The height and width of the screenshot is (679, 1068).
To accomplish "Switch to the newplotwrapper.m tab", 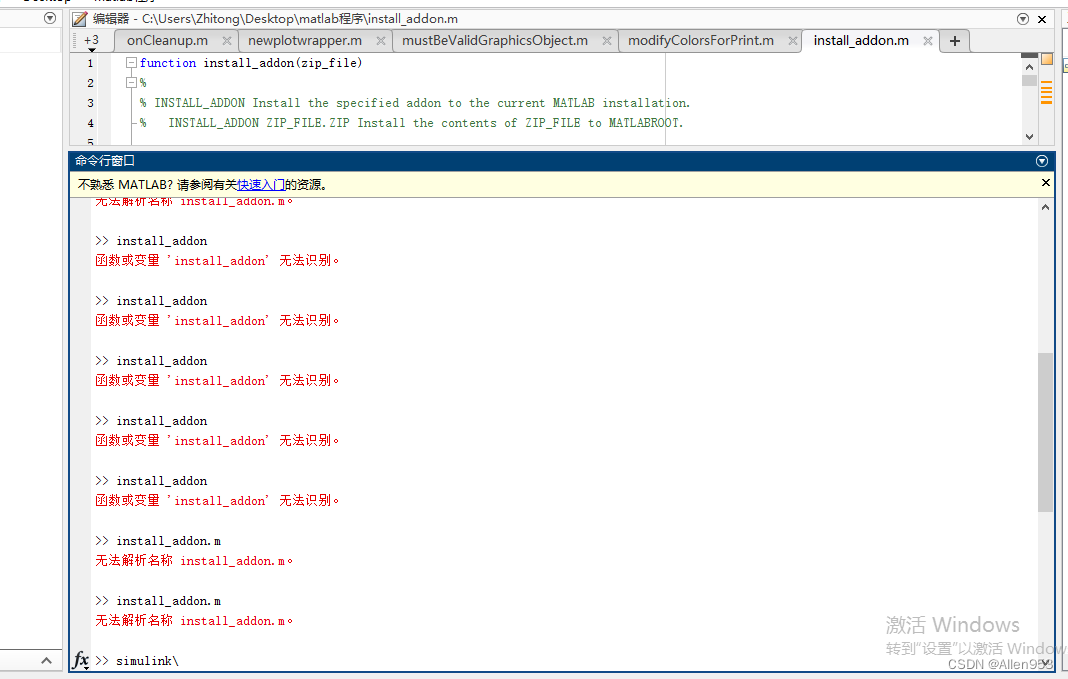I will click(304, 41).
